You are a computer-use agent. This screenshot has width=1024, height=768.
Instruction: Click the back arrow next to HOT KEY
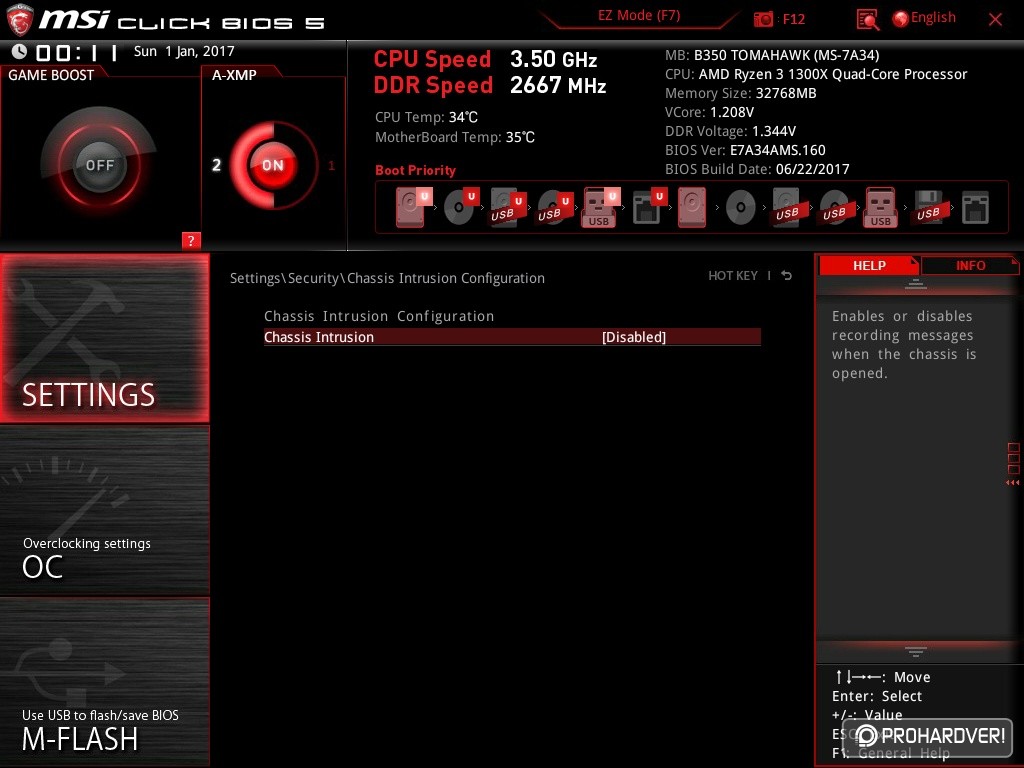(x=787, y=276)
